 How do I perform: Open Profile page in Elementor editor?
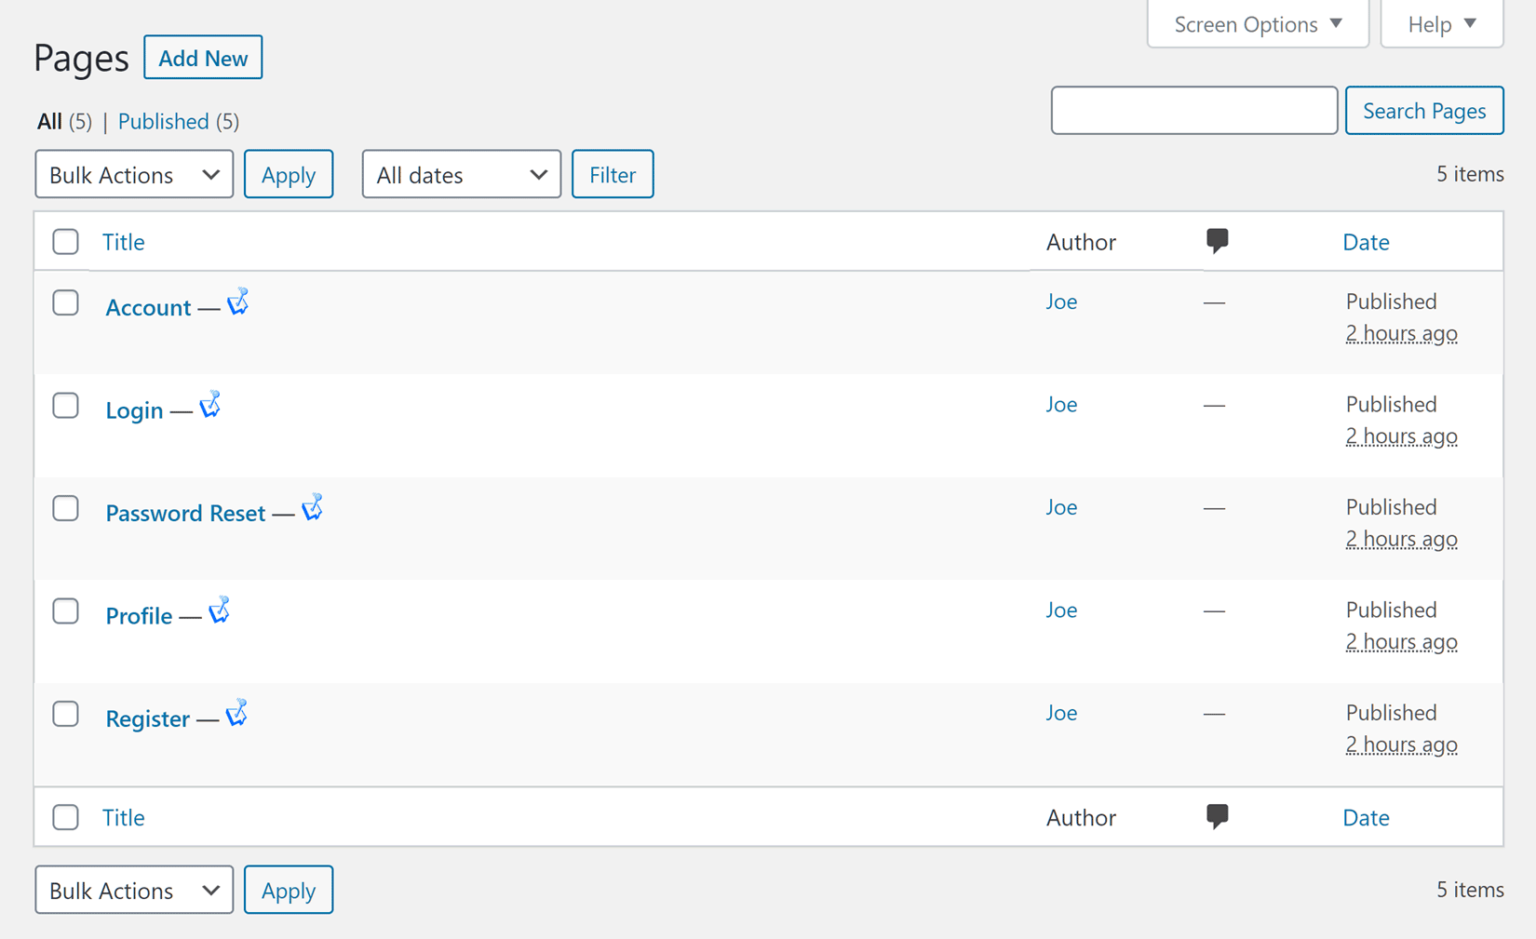[x=220, y=610]
